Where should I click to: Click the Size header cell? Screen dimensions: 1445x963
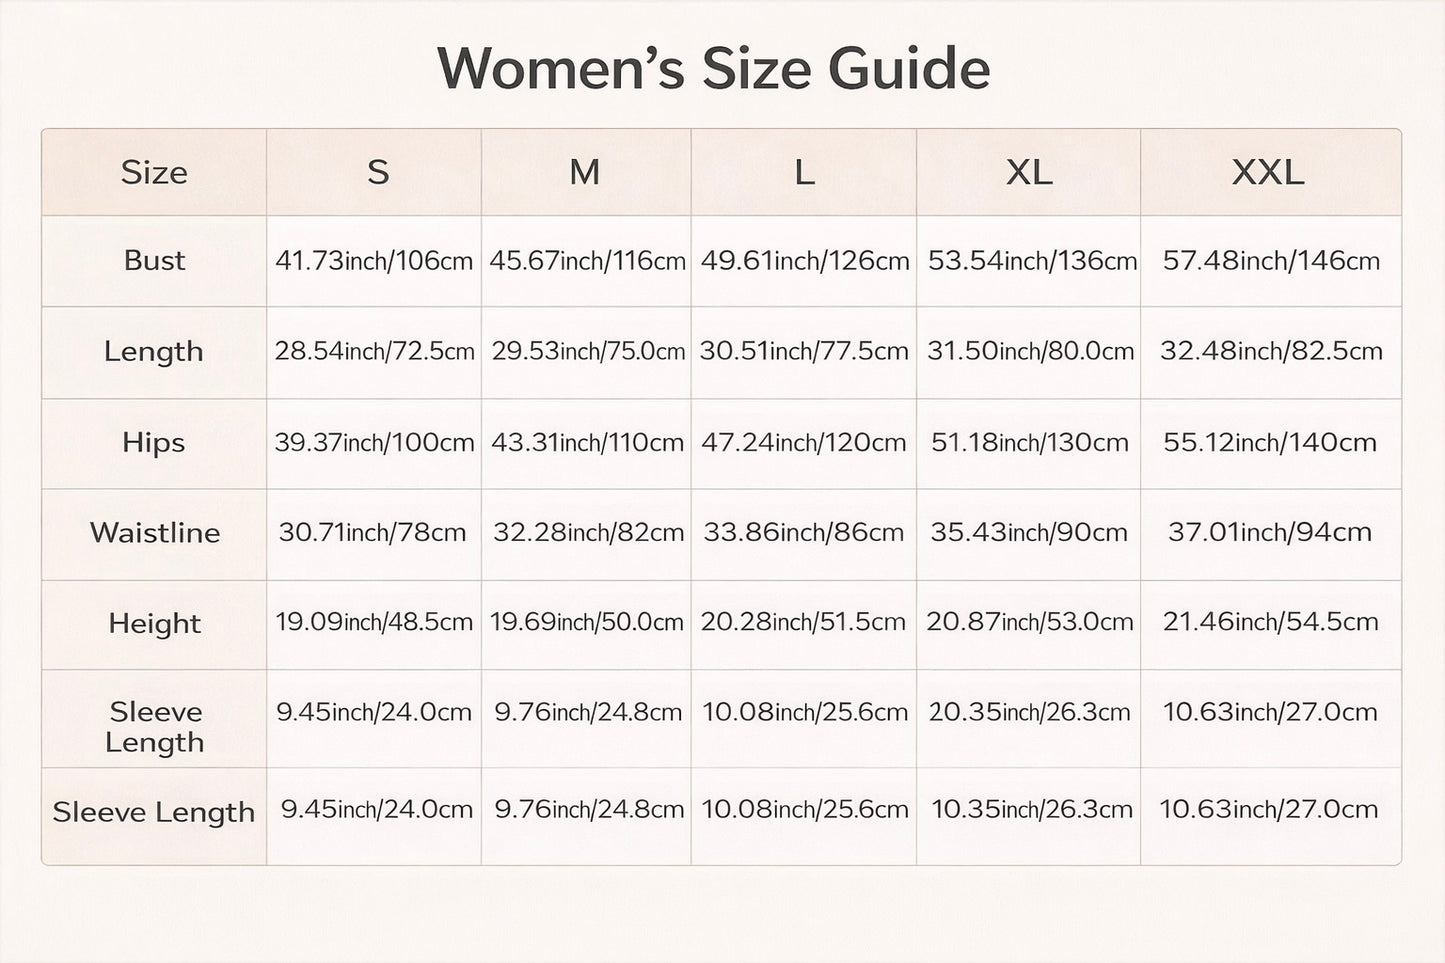point(154,172)
